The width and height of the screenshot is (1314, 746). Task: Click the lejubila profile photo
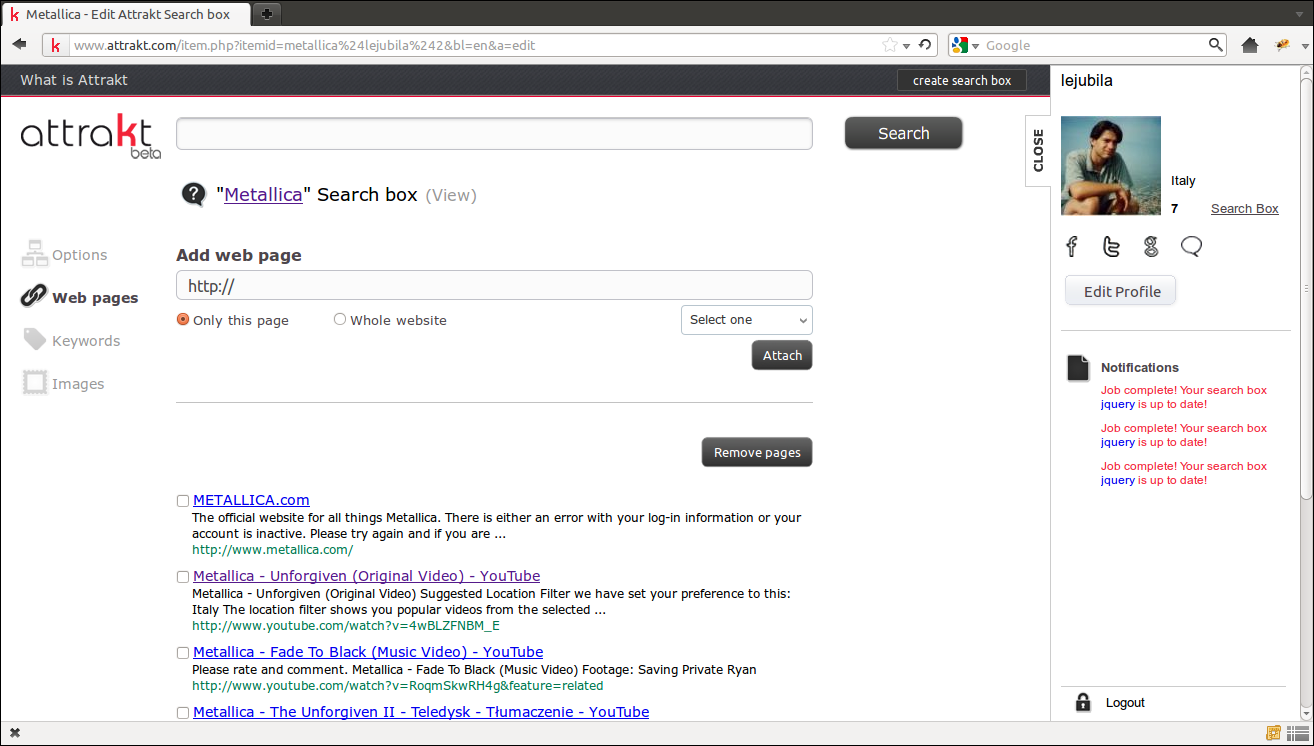(x=1111, y=165)
